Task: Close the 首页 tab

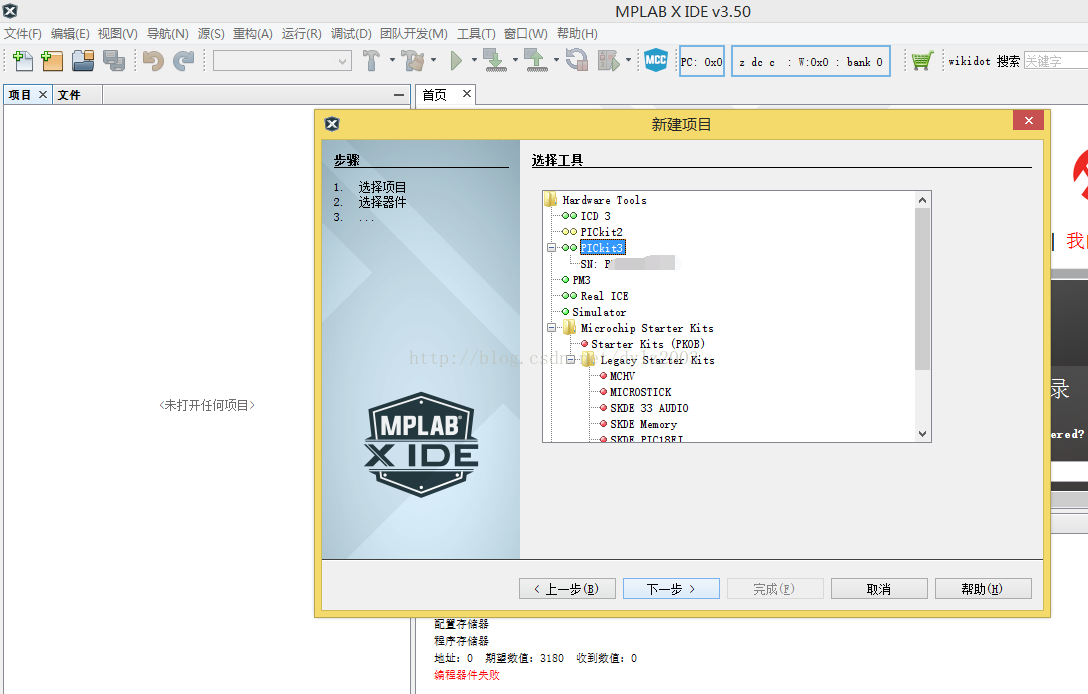Action: tap(467, 94)
